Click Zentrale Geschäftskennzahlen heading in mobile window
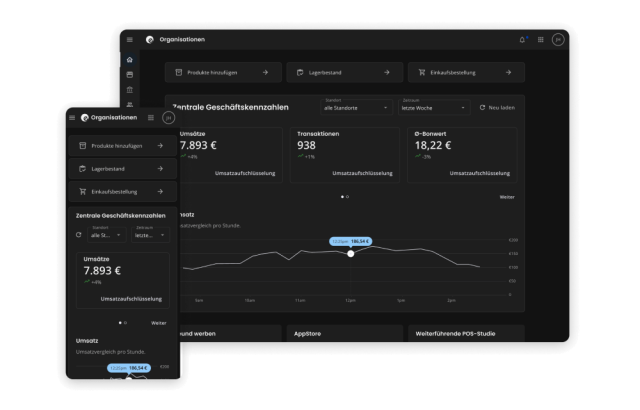The width and height of the screenshot is (640, 410). [x=120, y=215]
